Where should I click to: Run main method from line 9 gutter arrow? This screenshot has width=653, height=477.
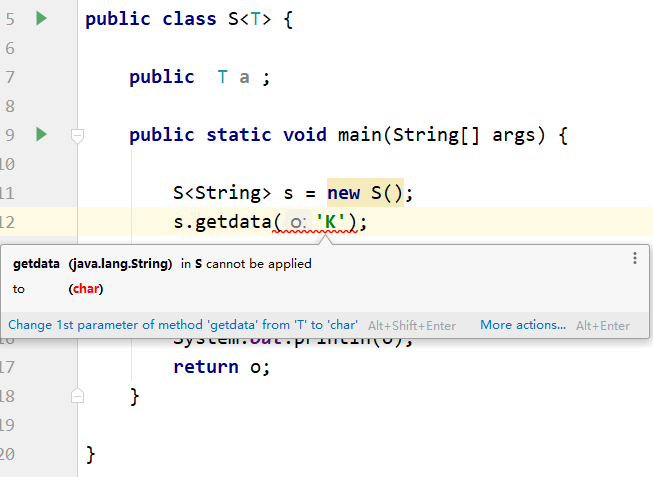[41, 135]
